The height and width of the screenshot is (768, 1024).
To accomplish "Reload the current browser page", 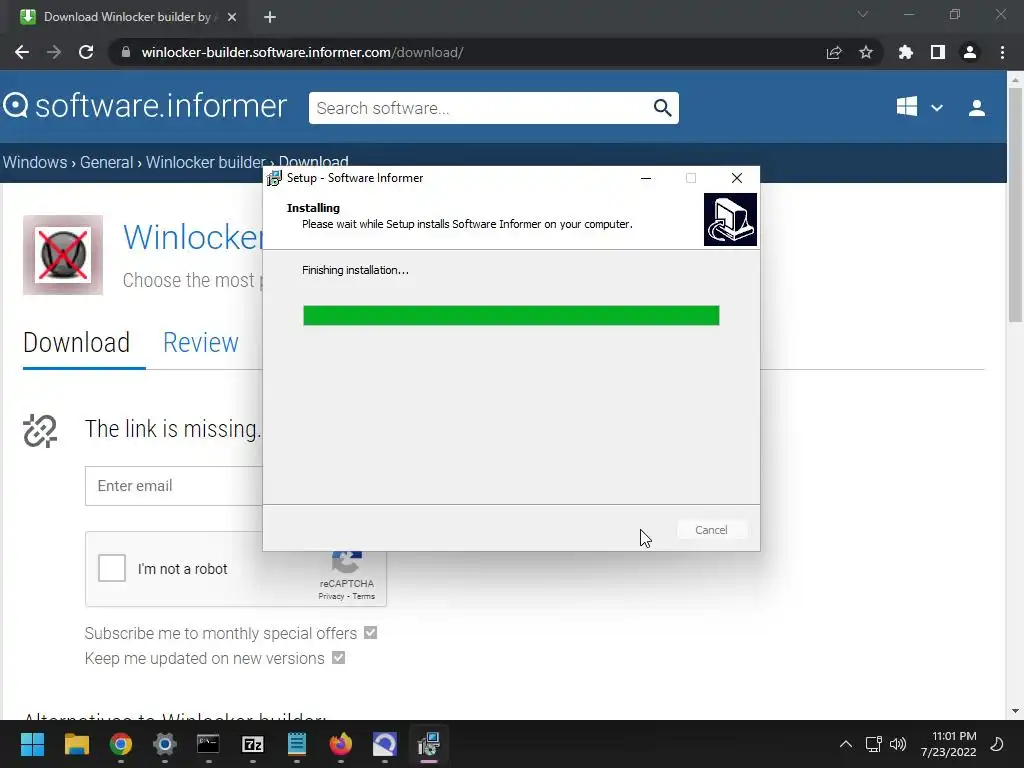I will pyautogui.click(x=86, y=52).
